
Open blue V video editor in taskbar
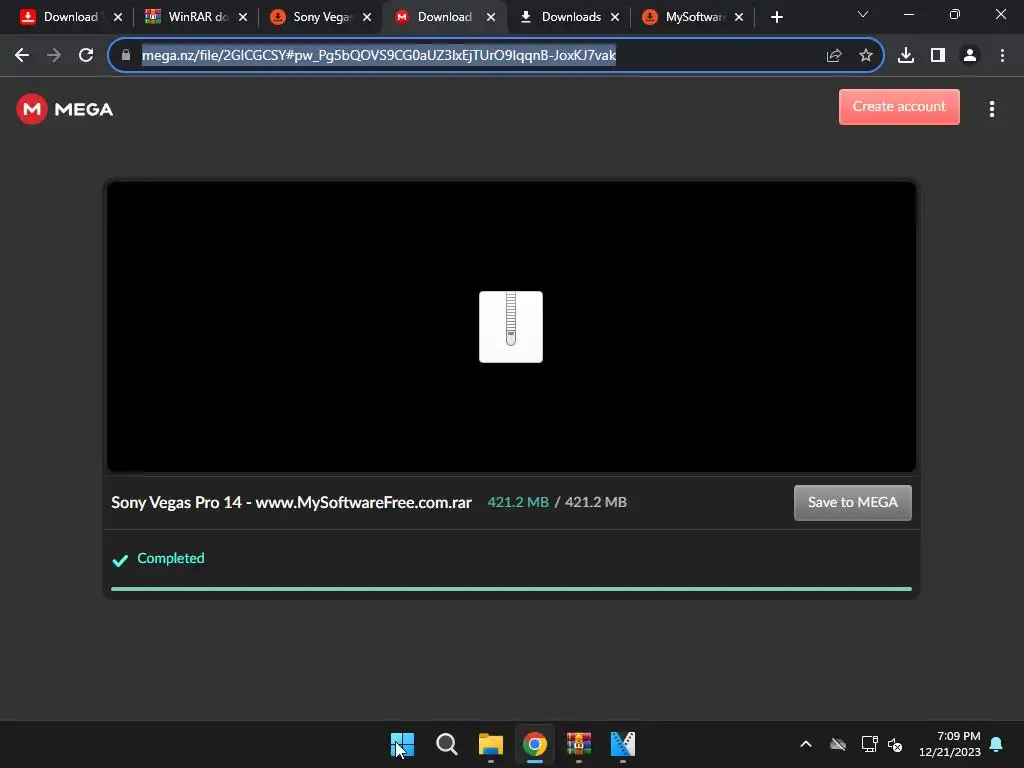(x=622, y=744)
